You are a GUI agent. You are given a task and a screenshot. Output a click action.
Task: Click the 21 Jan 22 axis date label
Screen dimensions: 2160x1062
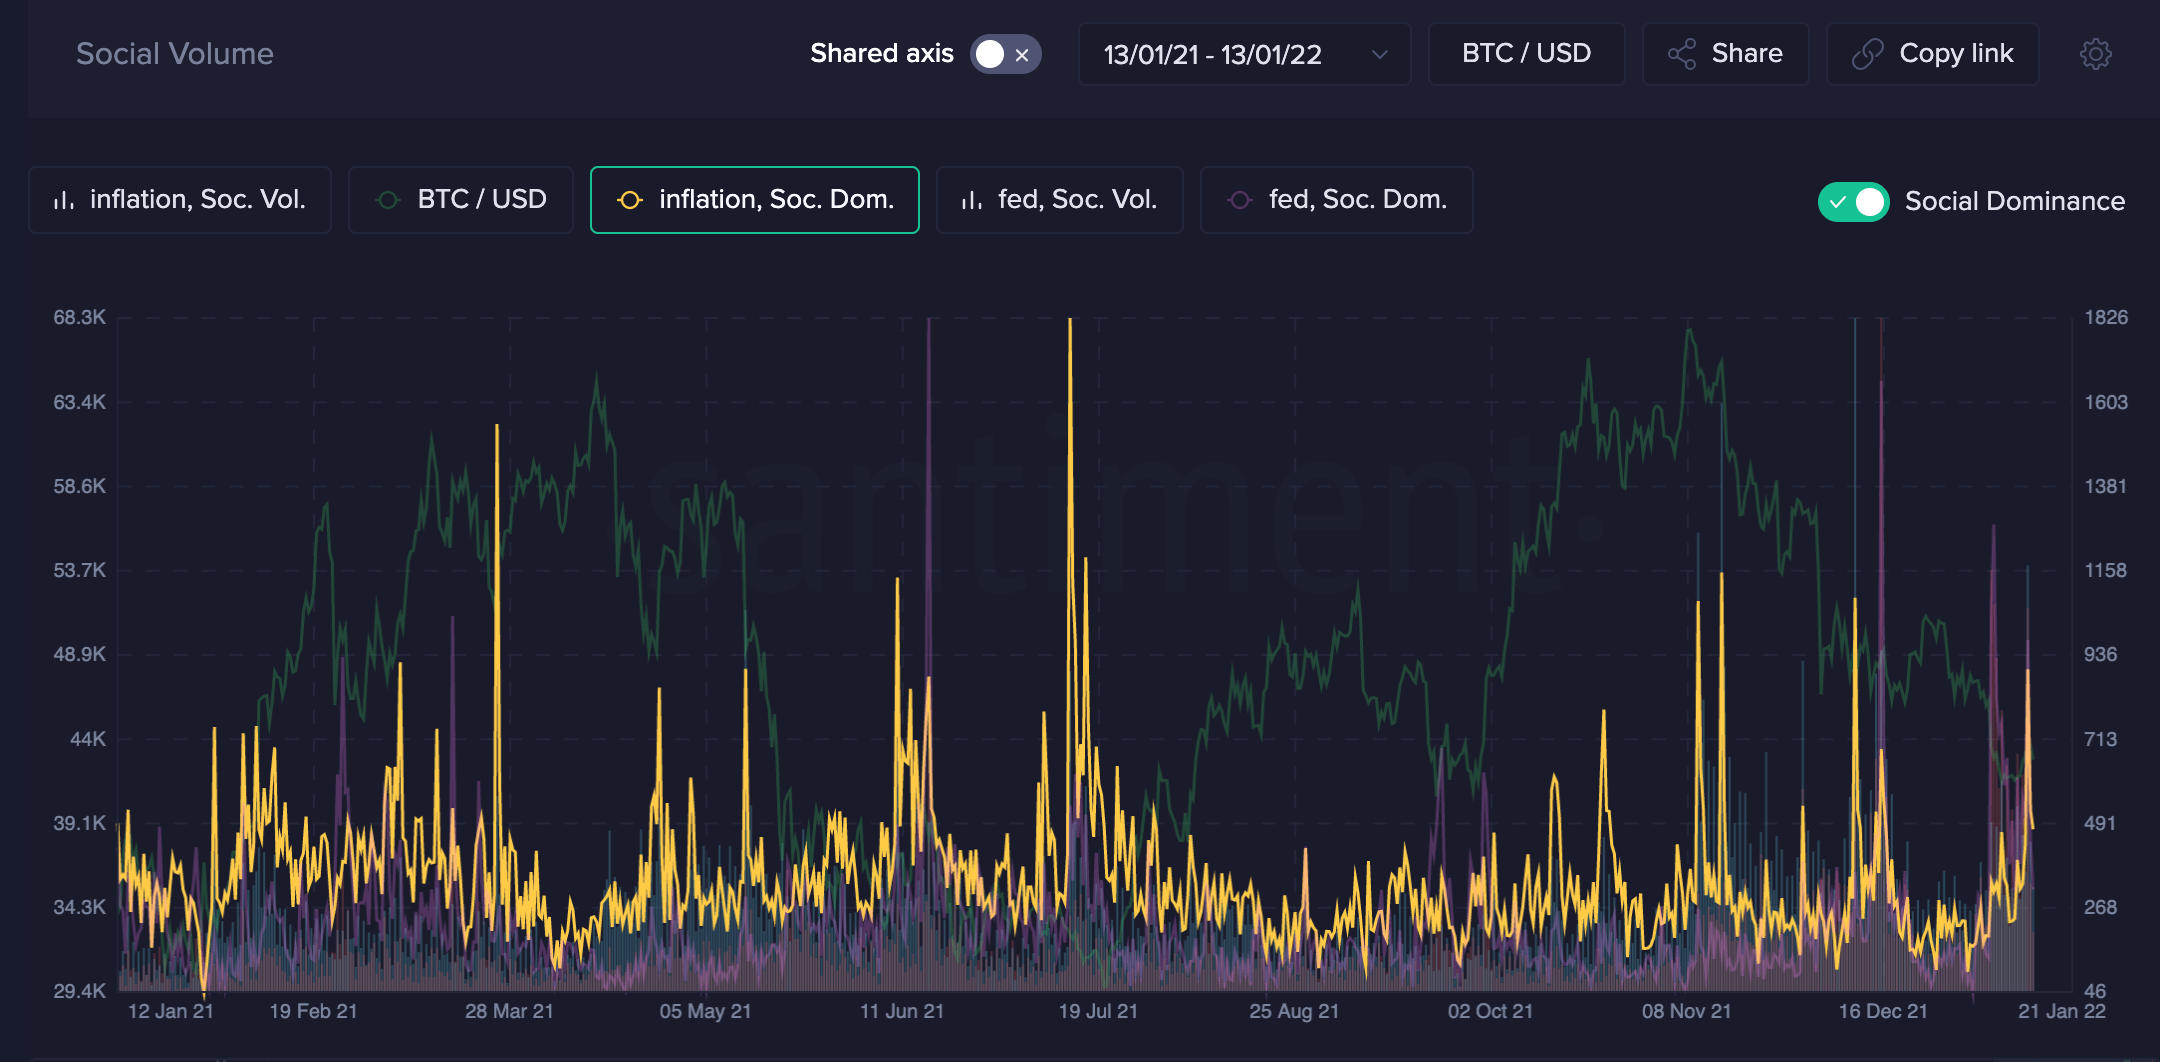point(2062,1011)
